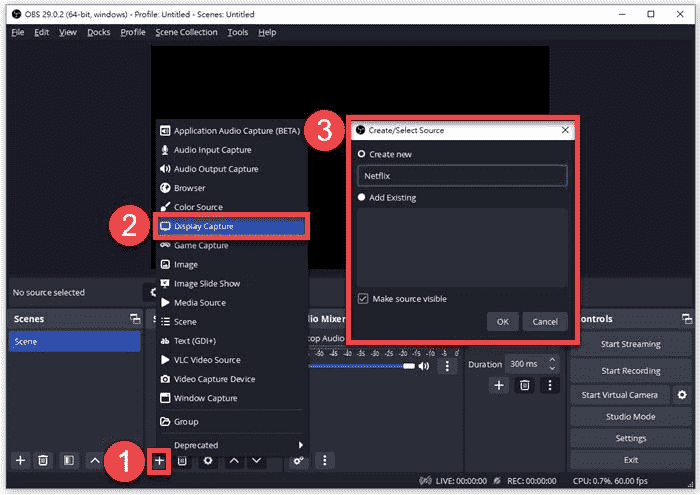
Task: Select the Create new radio option
Action: tap(362, 154)
